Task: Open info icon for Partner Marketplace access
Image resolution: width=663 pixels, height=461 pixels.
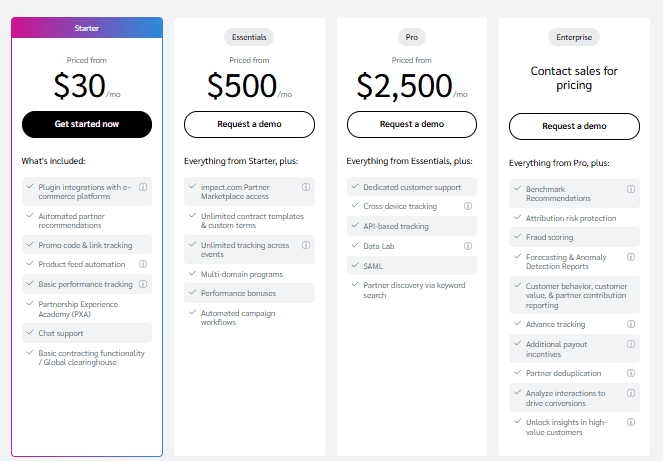Action: (306, 187)
